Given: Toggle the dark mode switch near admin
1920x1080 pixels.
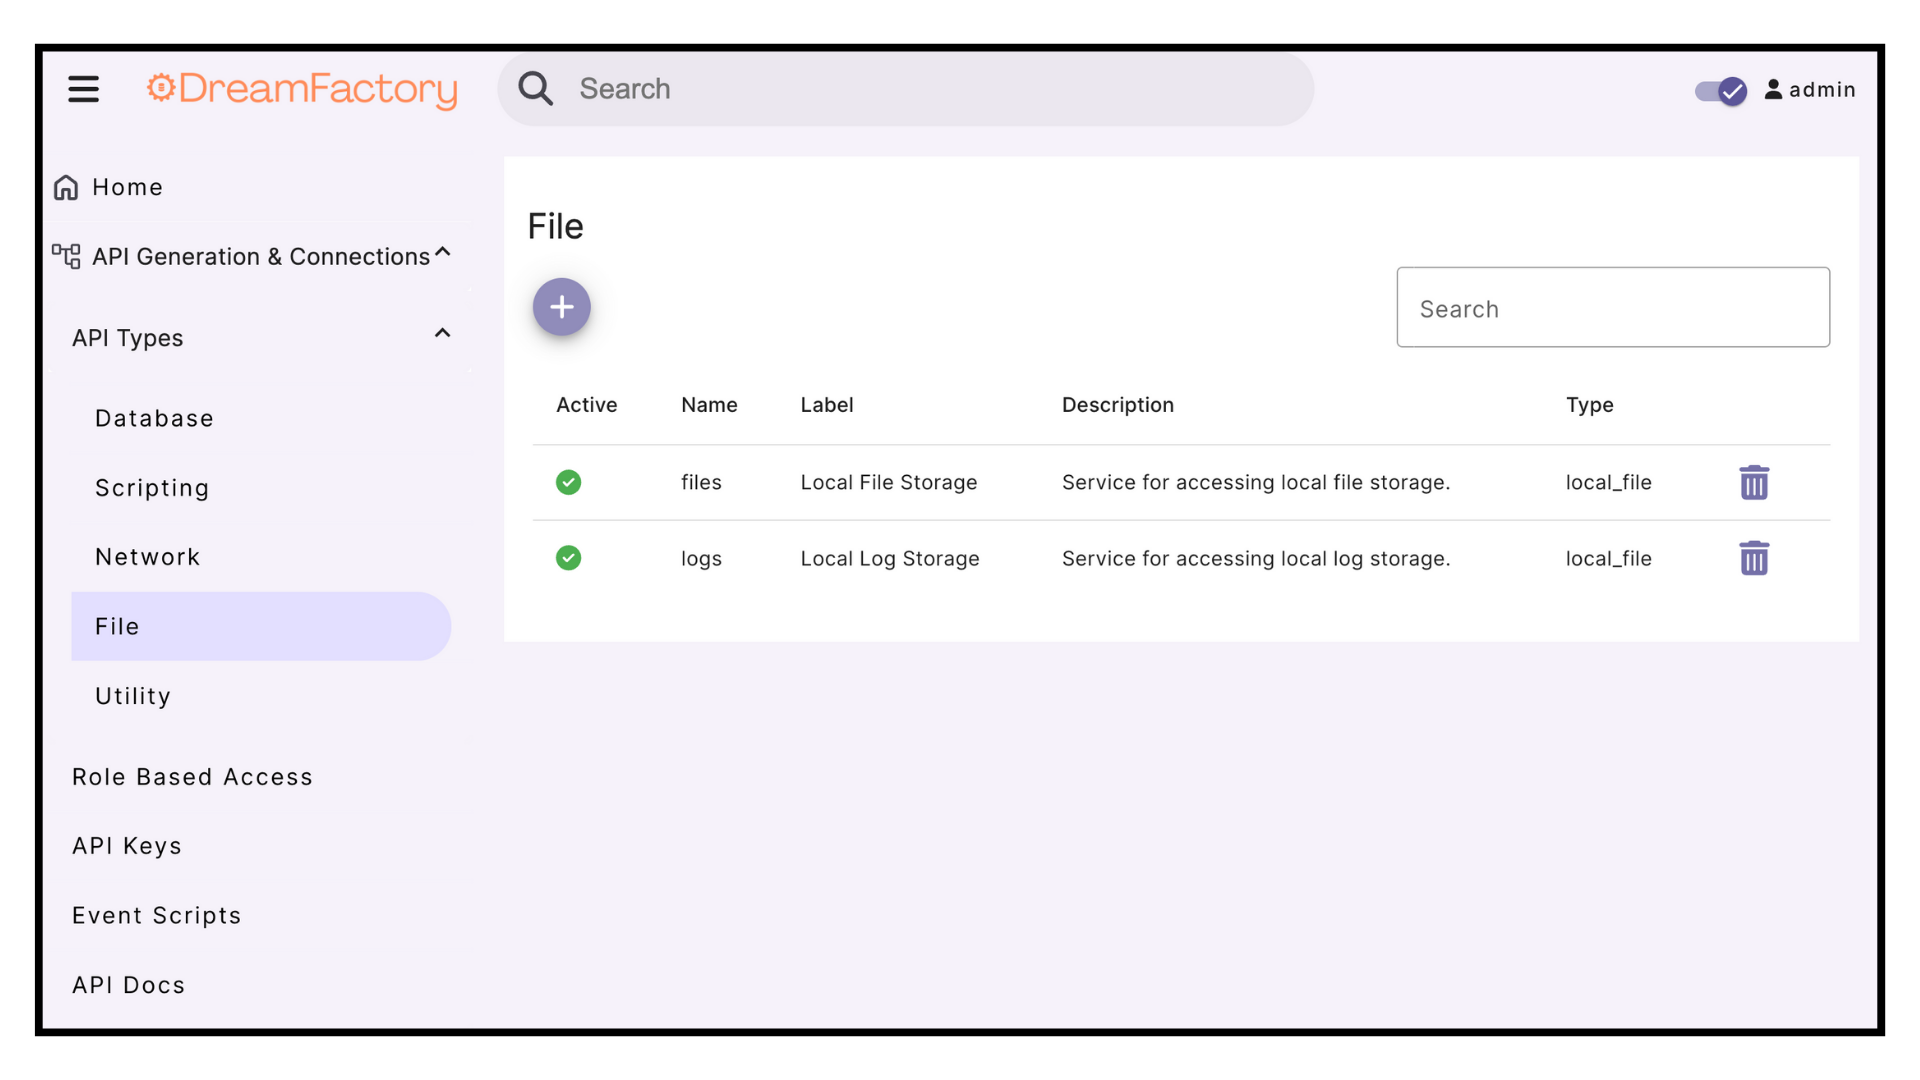Looking at the screenshot, I should pyautogui.click(x=1720, y=91).
